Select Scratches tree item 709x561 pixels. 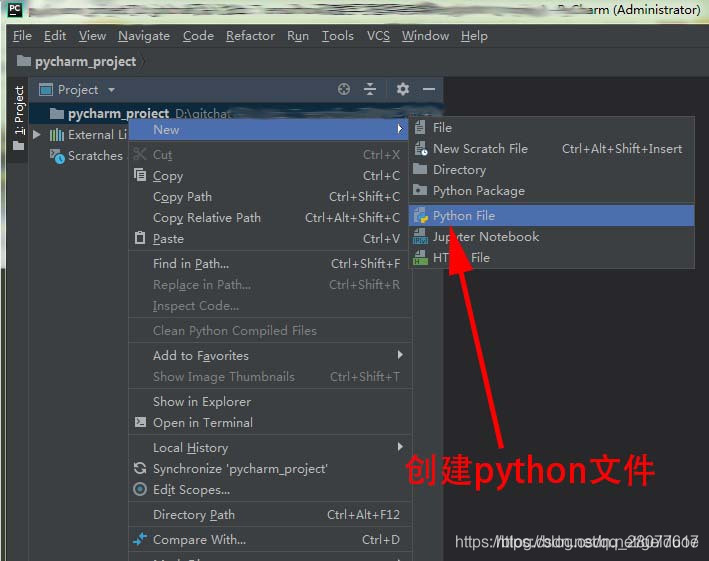point(95,156)
